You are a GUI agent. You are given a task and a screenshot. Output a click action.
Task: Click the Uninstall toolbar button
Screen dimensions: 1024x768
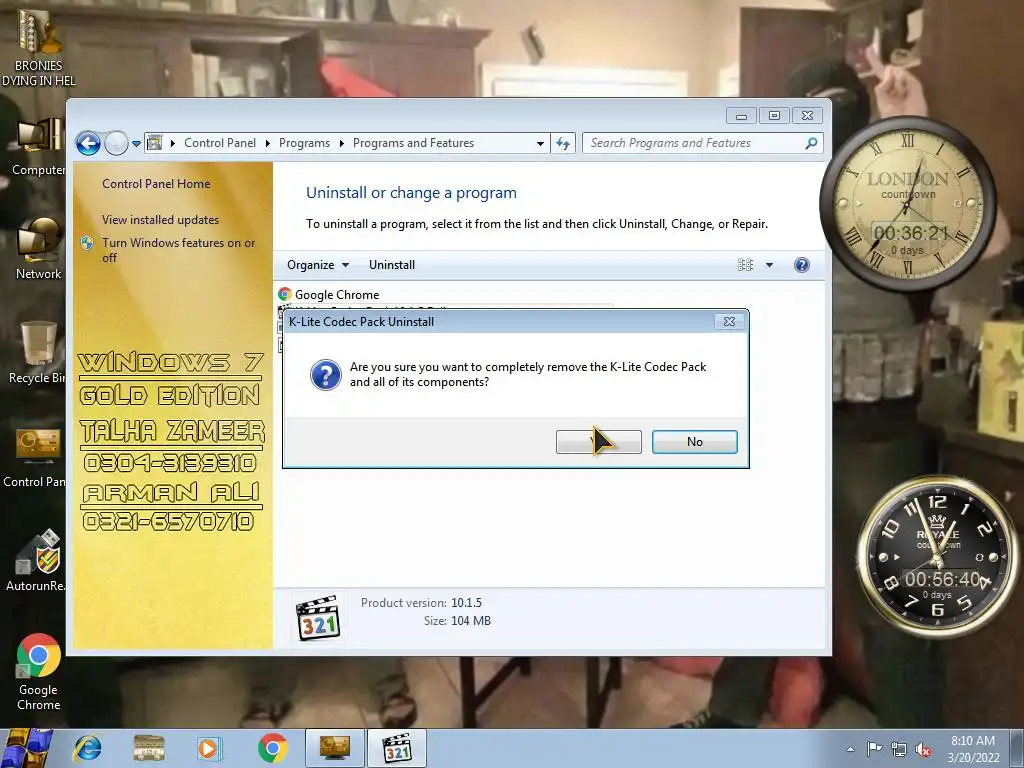pos(392,264)
